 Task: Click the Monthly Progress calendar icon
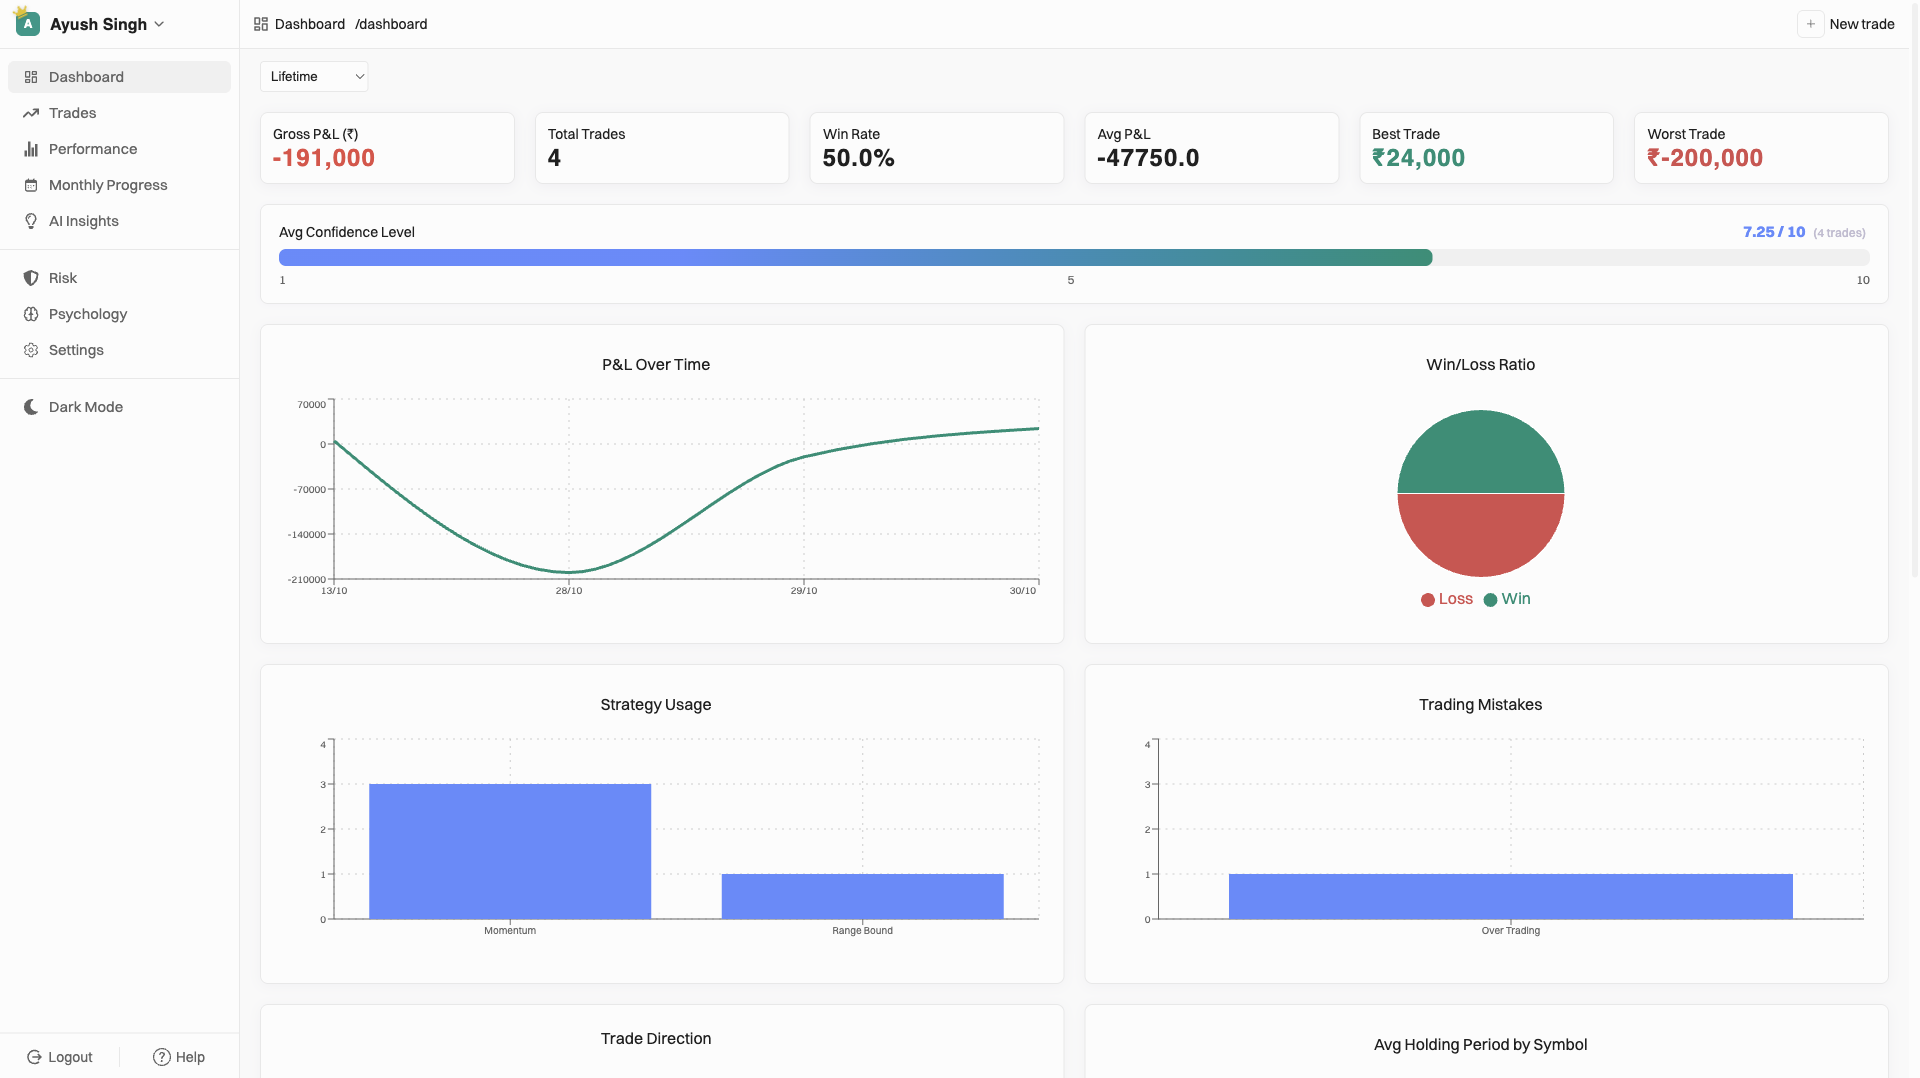[x=31, y=185]
